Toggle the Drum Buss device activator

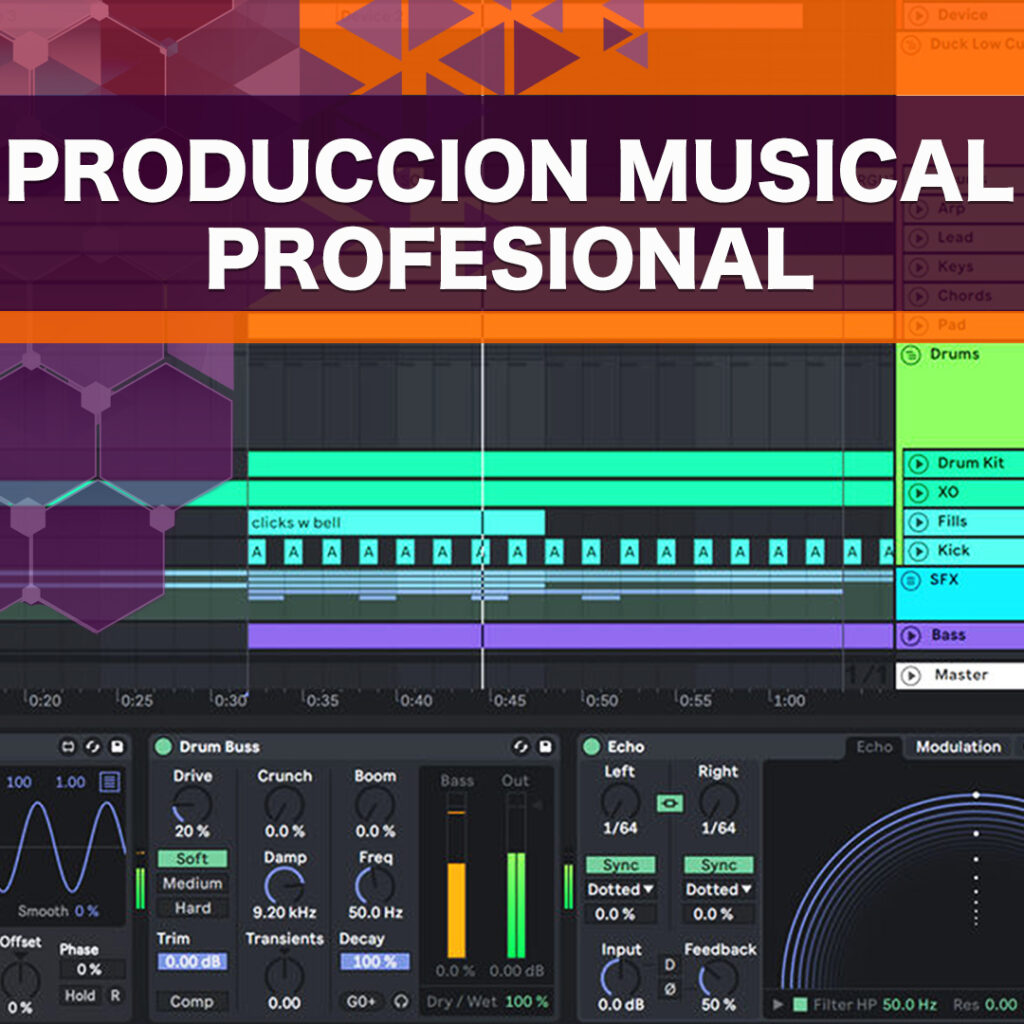(x=163, y=746)
